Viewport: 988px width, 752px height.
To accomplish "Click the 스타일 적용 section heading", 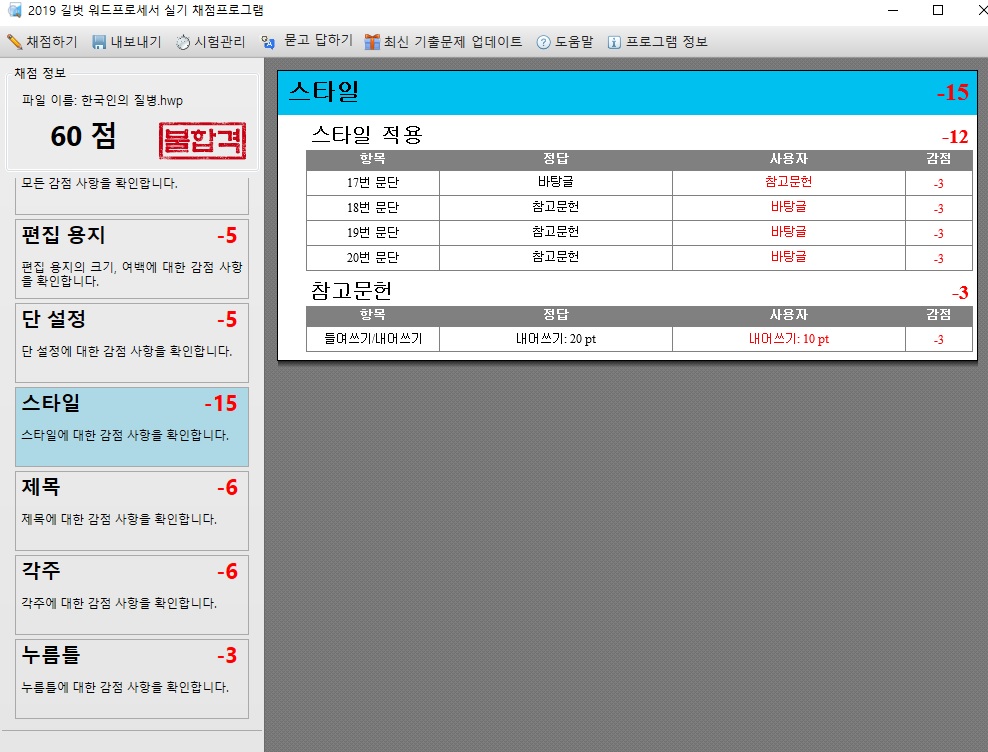I will (367, 134).
